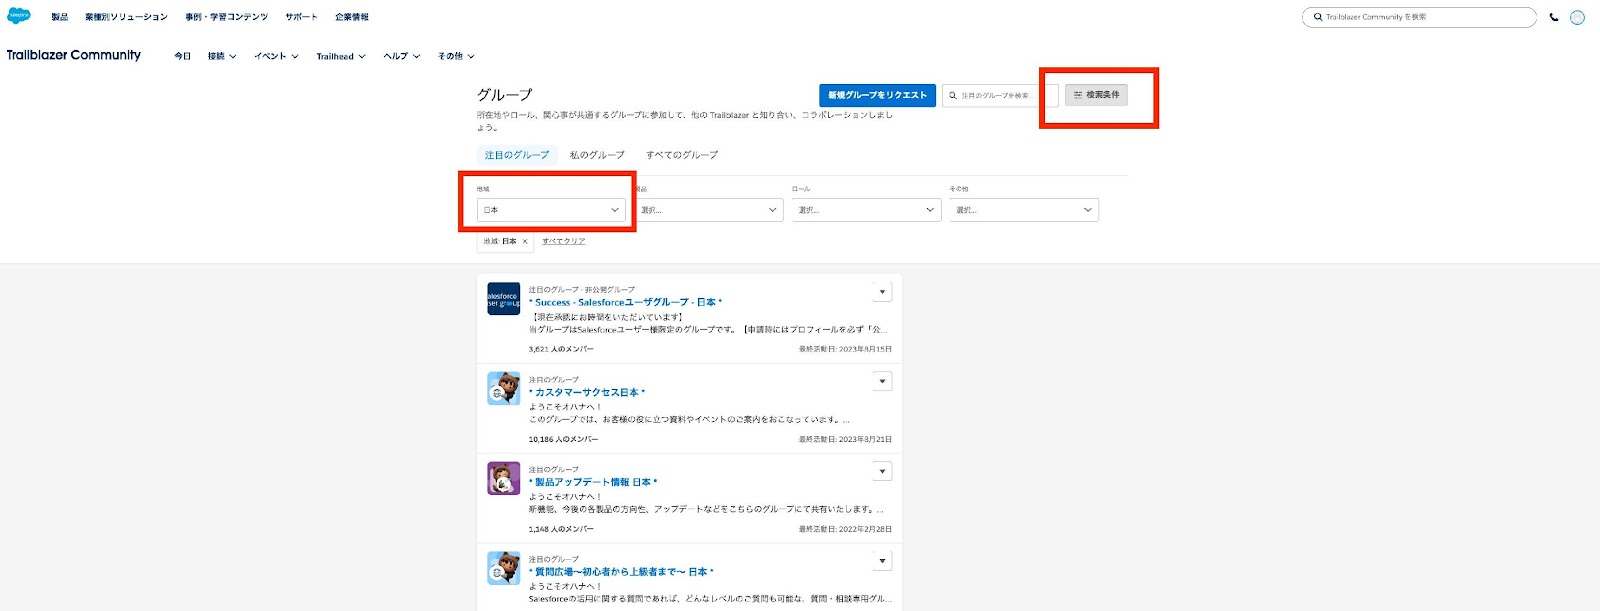The width and height of the screenshot is (1600, 611).
Task: Open action menu for 製品アップデート情報 日本
Action: [x=882, y=471]
